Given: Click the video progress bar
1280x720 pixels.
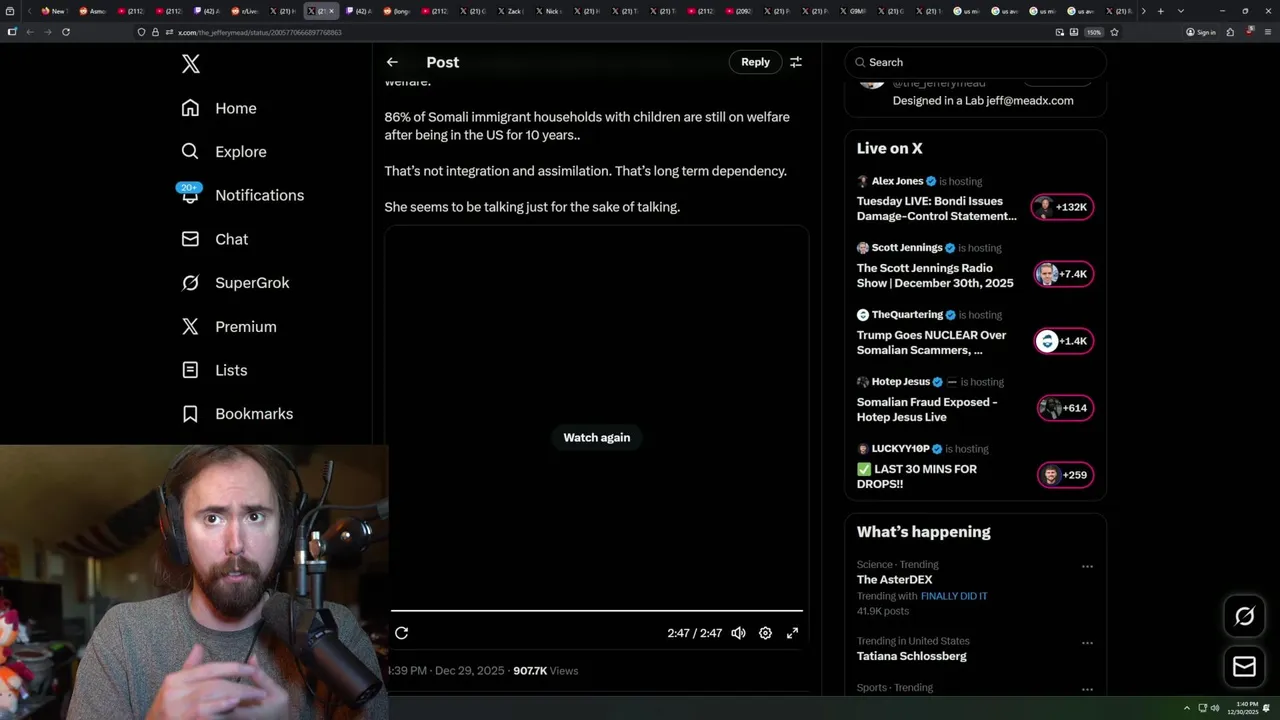Looking at the screenshot, I should pyautogui.click(x=597, y=610).
